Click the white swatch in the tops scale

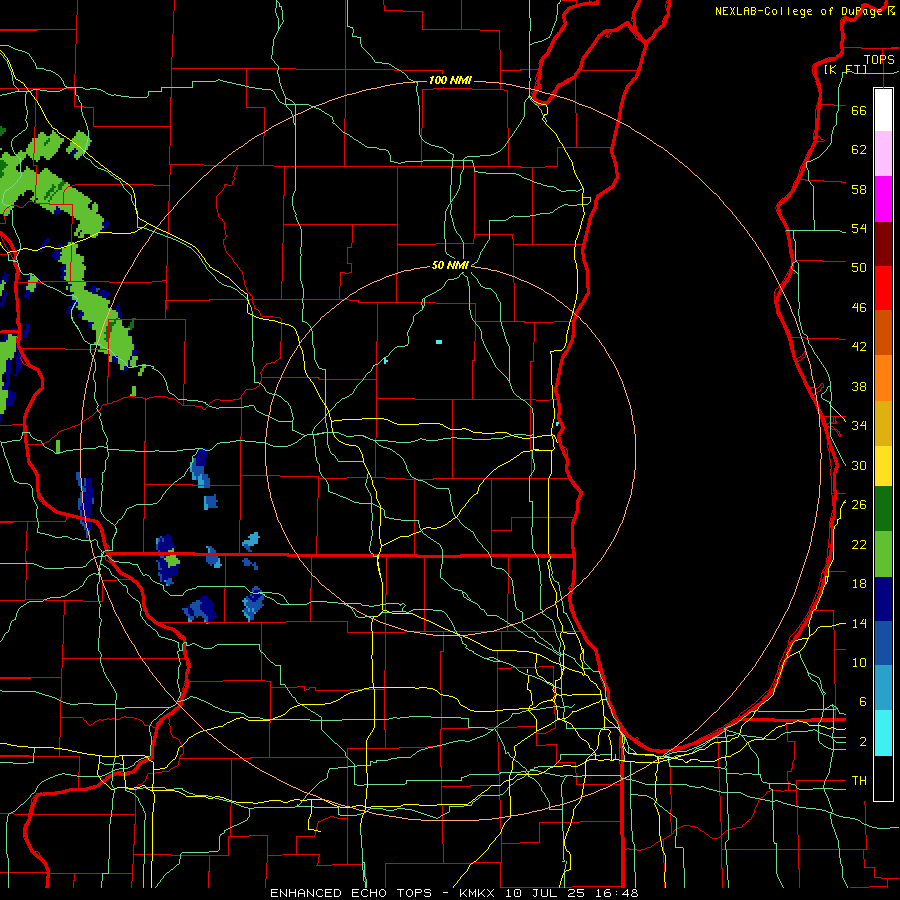(x=883, y=110)
